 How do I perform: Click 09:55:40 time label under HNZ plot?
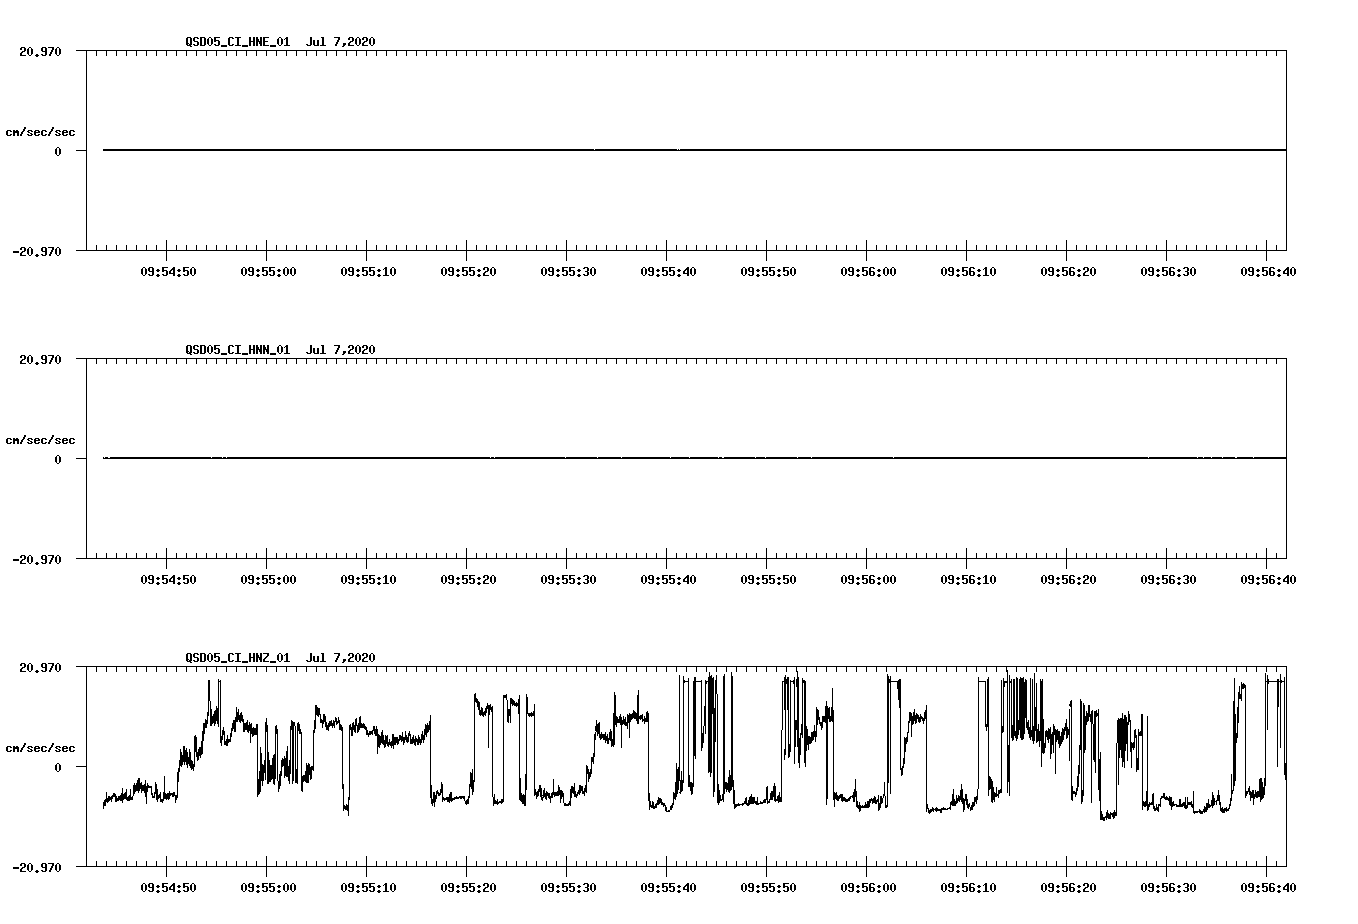point(668,887)
